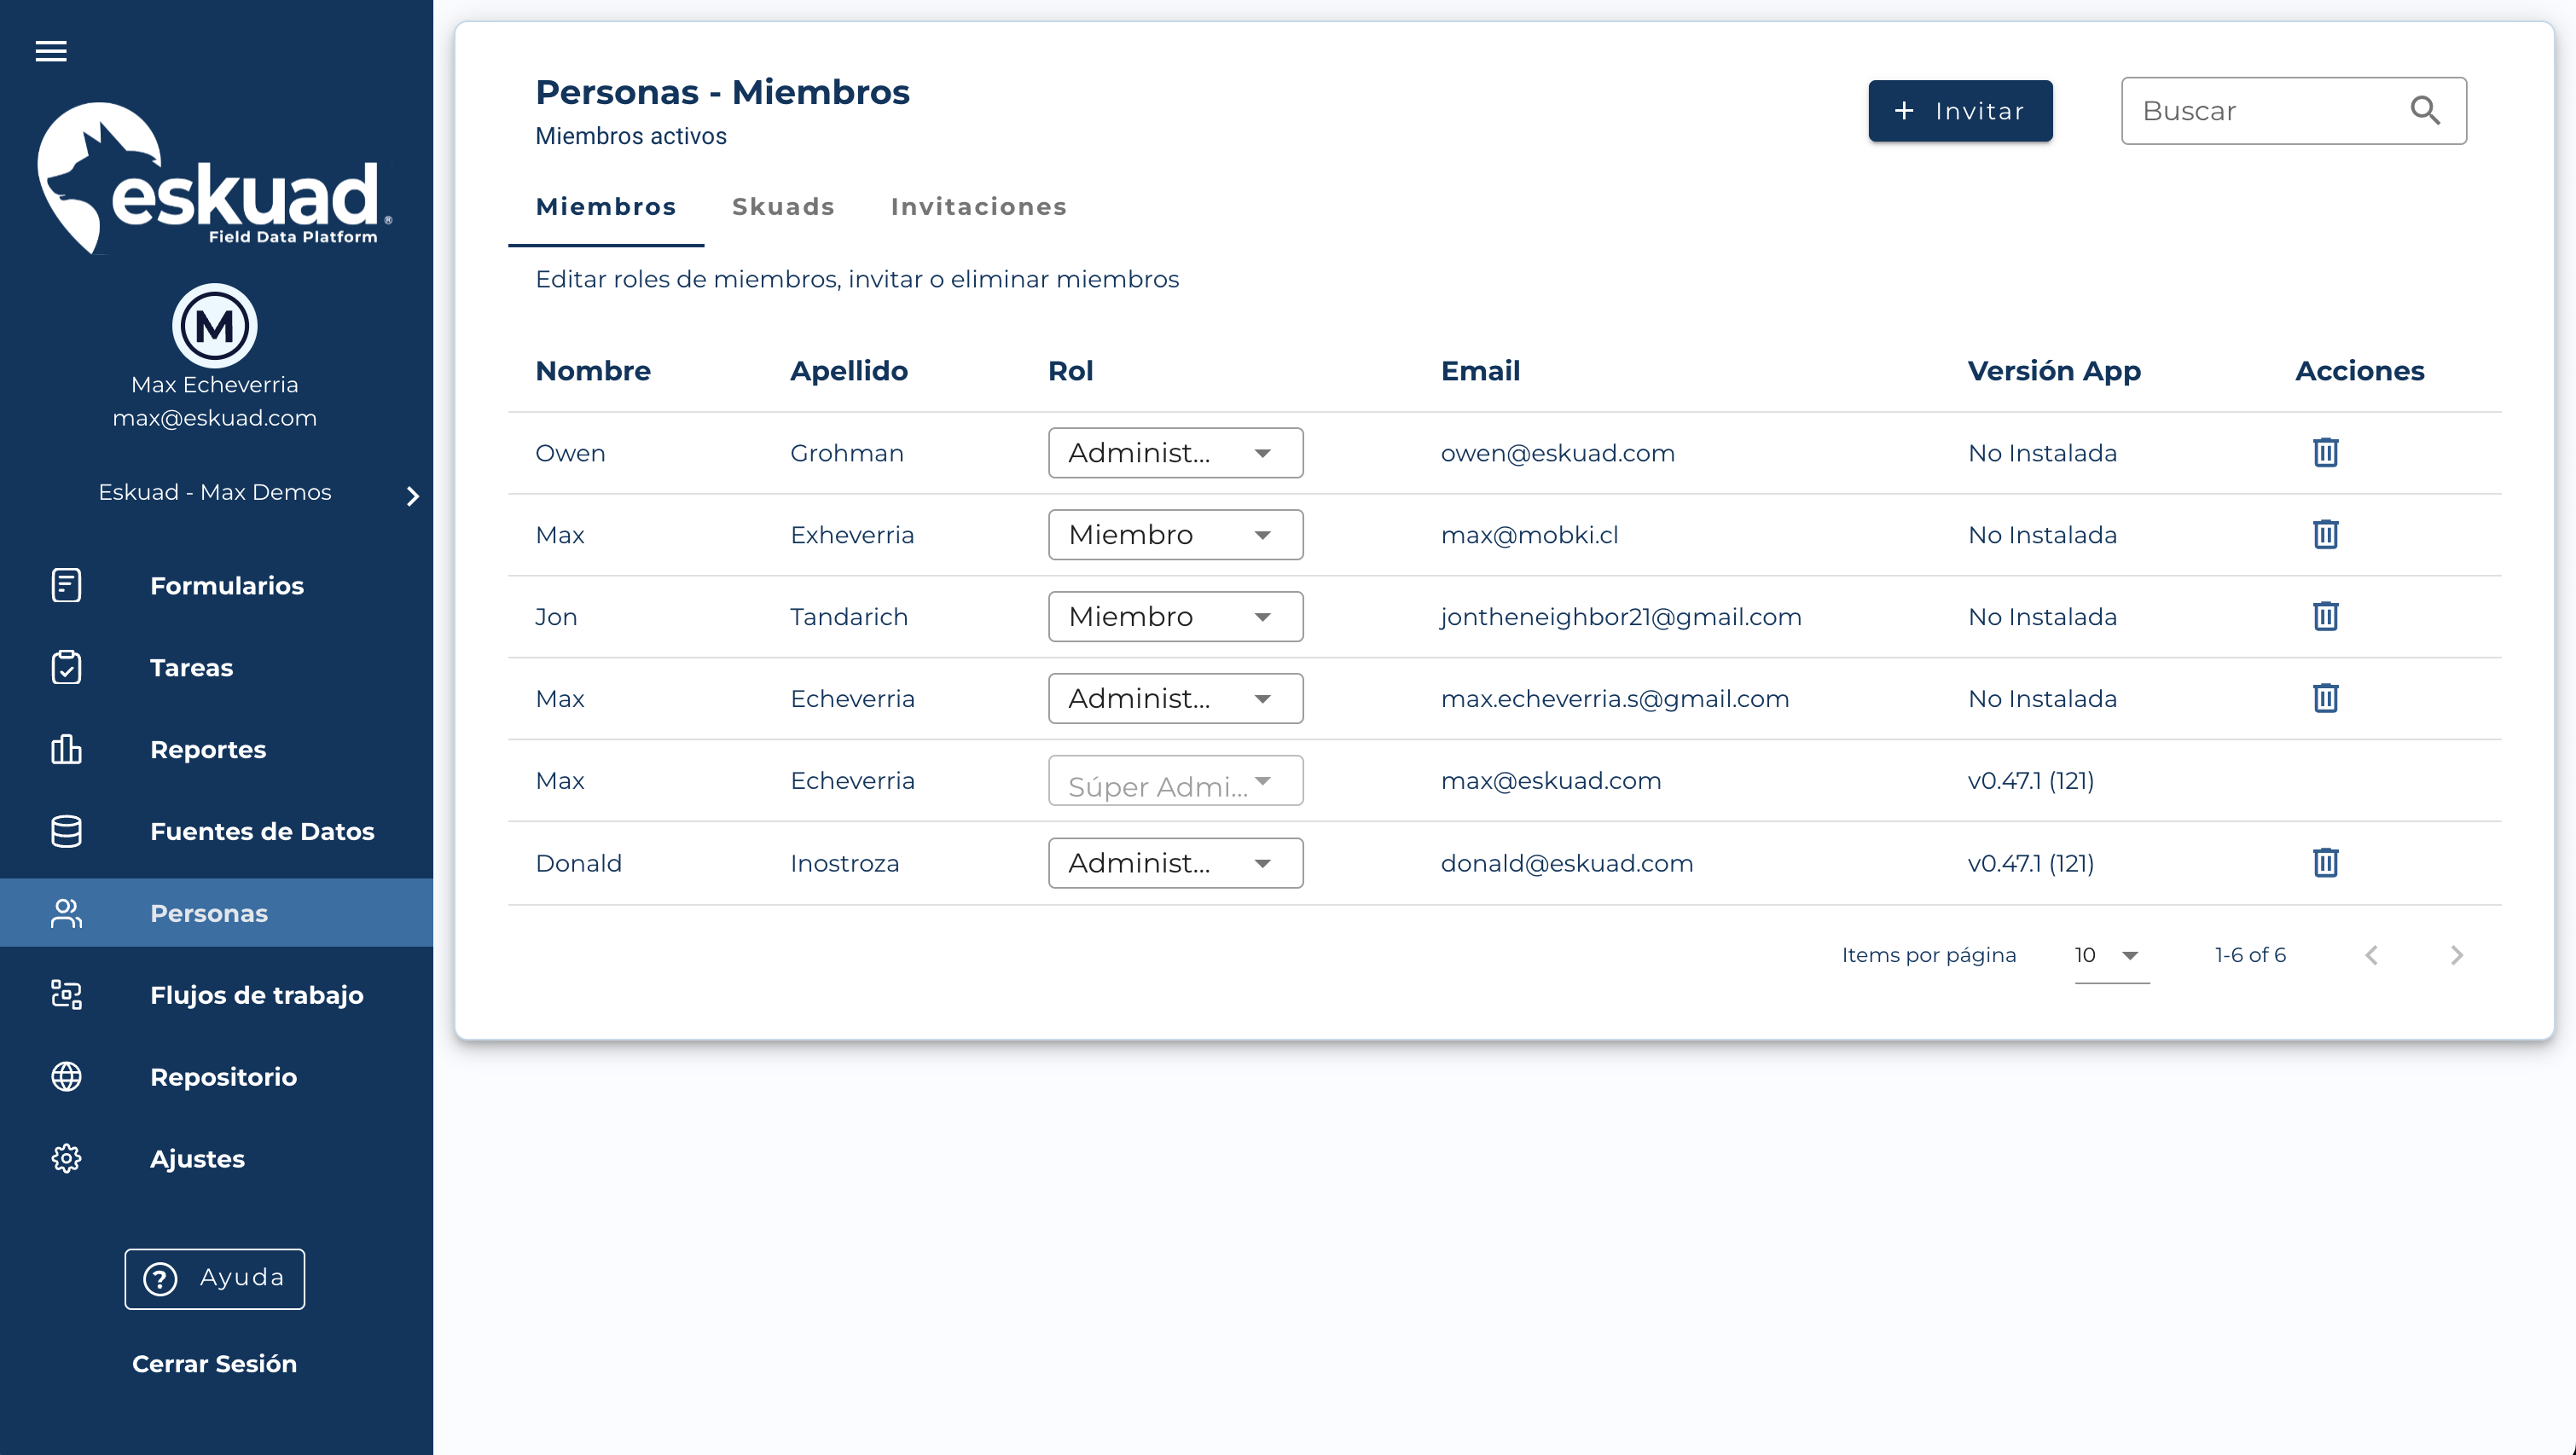Screen dimensions: 2576x1455
Task: Click the Nombre column header
Action: (x=593, y=371)
